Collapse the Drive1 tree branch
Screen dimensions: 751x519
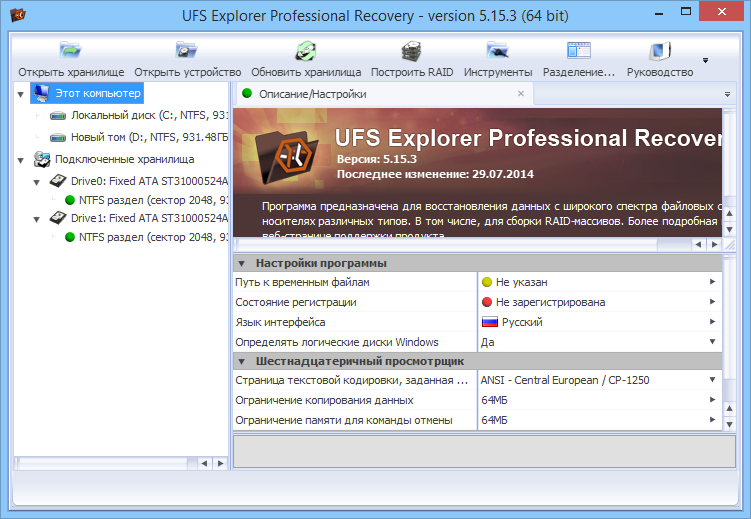pos(36,220)
